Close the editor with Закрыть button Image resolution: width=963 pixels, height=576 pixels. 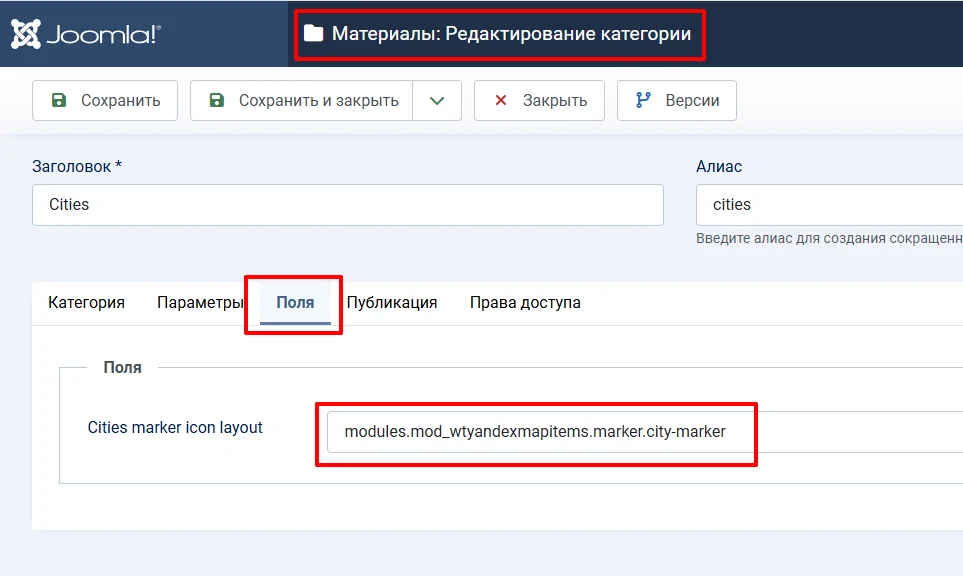coord(539,101)
